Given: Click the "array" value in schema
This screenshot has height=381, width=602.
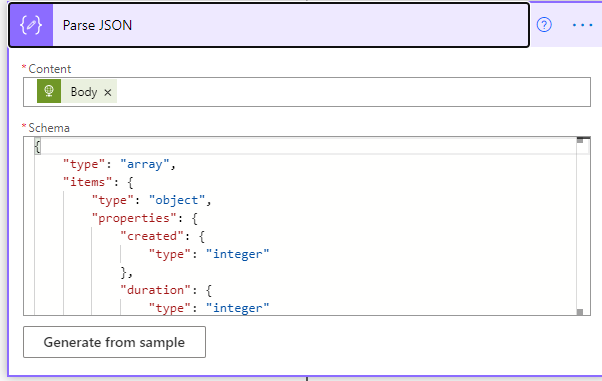Looking at the screenshot, I should [145, 164].
